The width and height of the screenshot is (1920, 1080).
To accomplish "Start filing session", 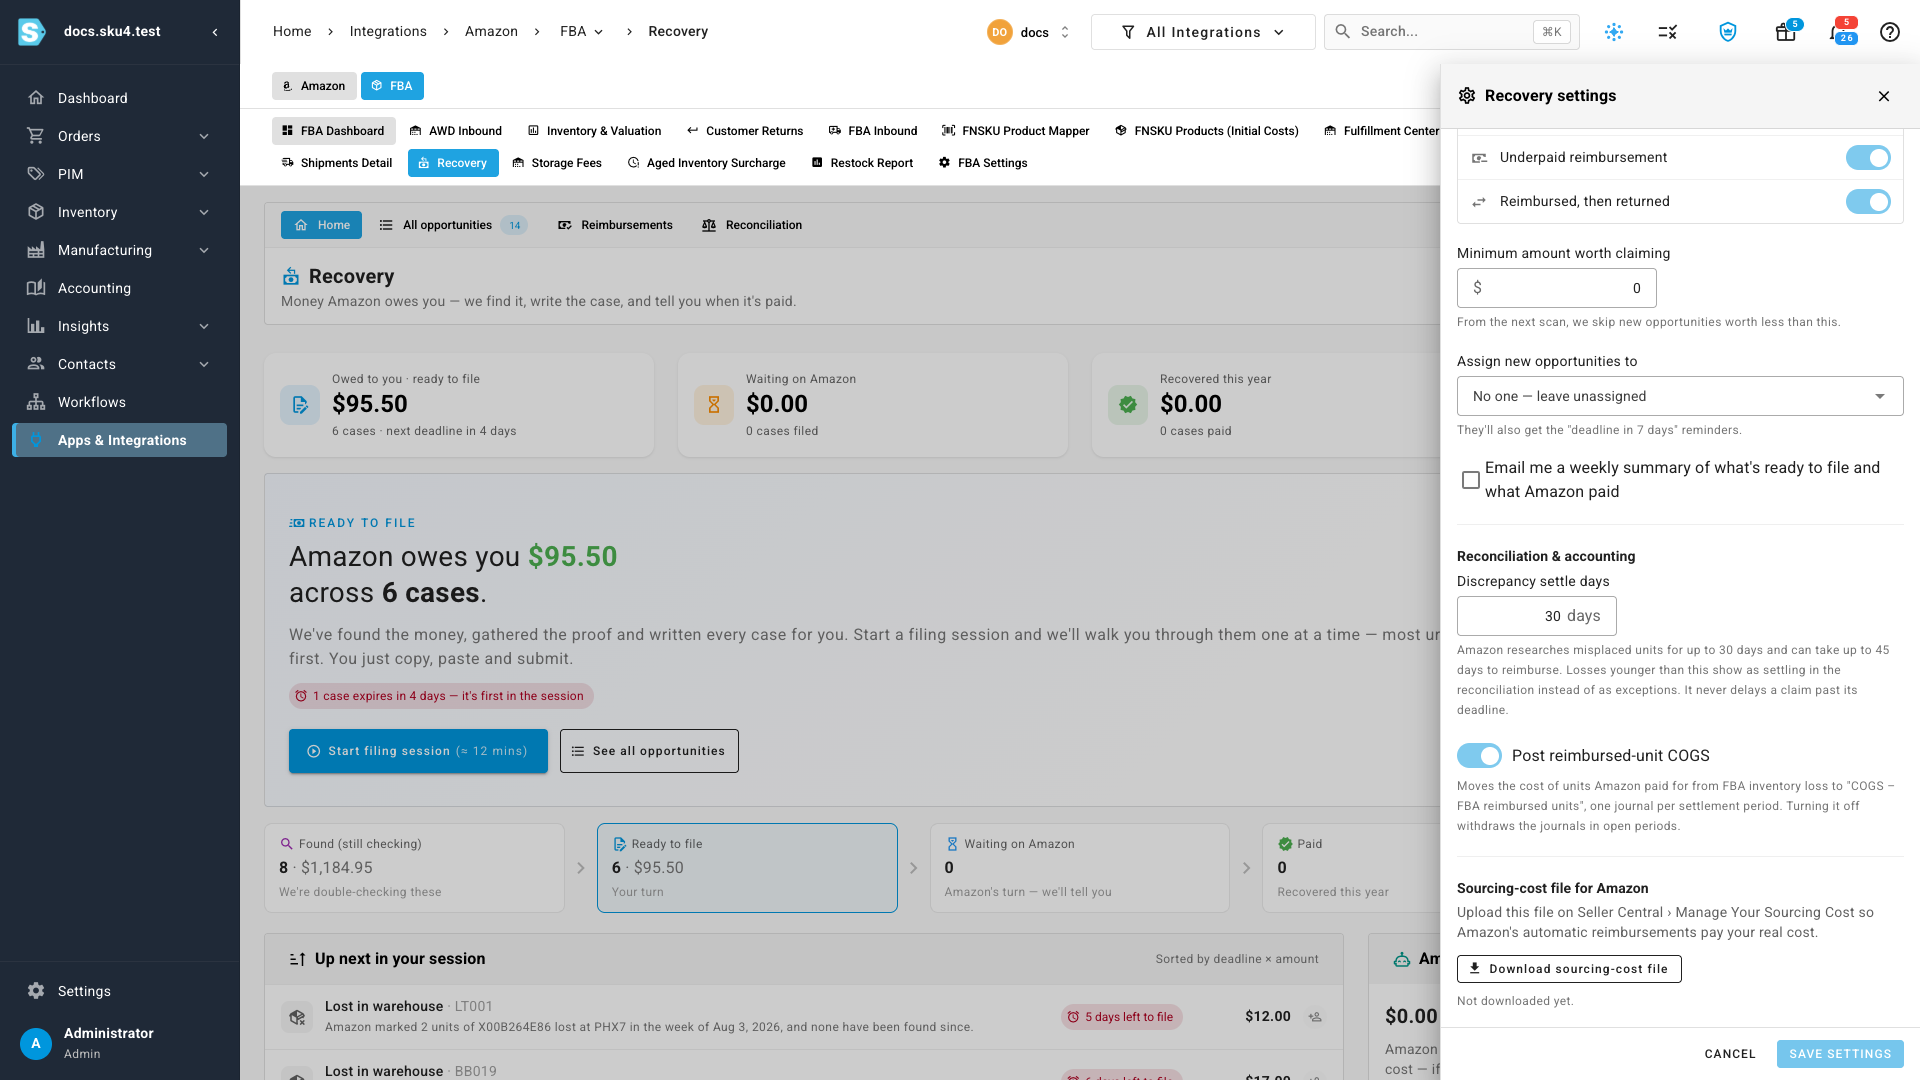I will [418, 751].
